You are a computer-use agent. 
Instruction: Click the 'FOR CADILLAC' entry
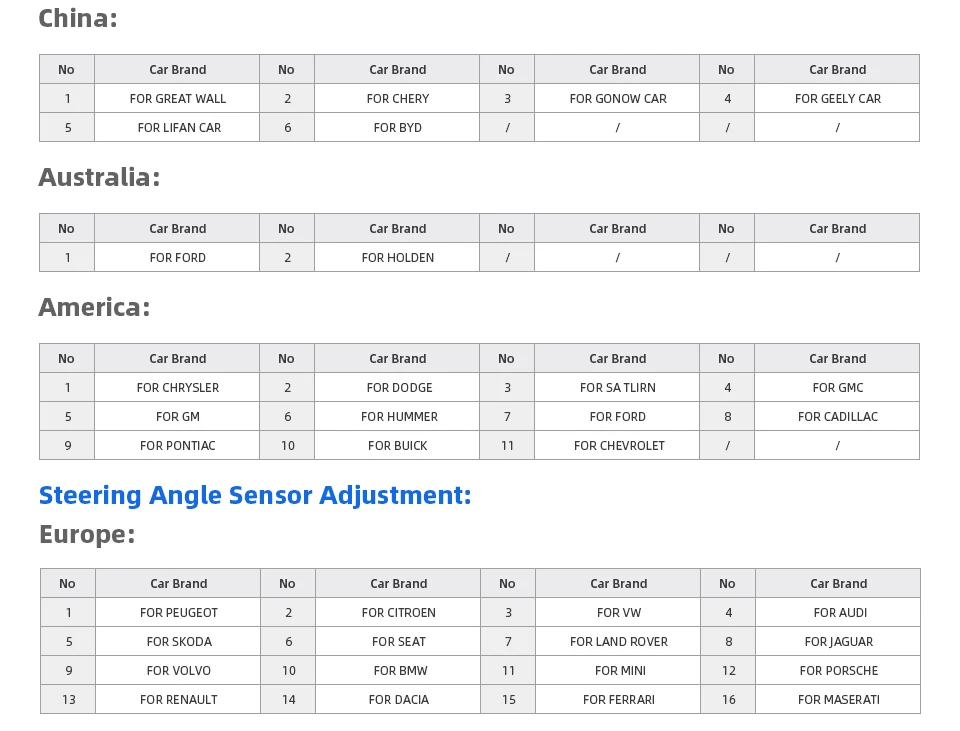pos(837,417)
